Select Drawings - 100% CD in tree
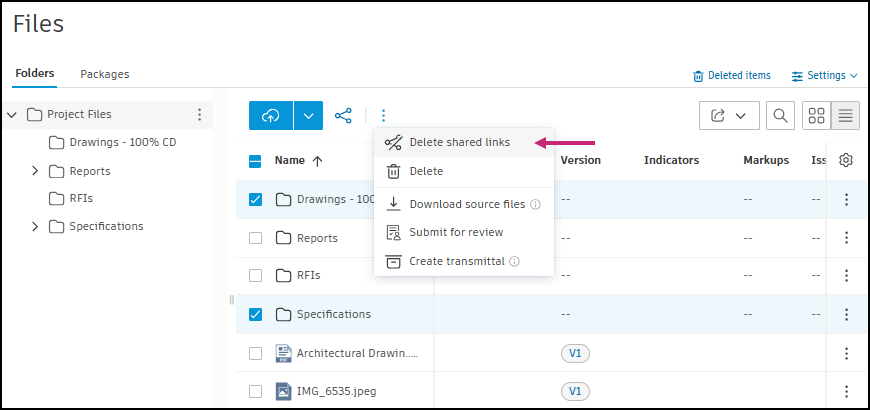870x410 pixels. coord(123,143)
